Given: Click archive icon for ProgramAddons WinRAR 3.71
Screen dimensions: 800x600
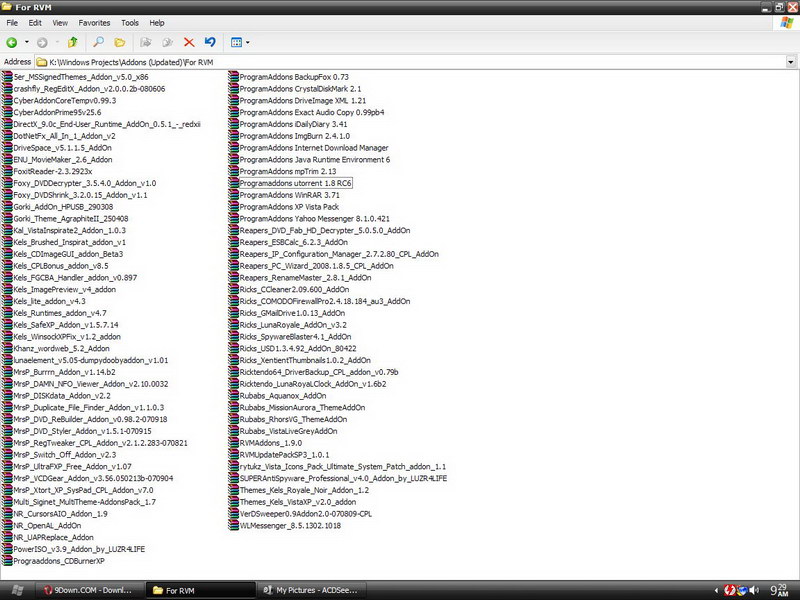Looking at the screenshot, I should [233, 195].
